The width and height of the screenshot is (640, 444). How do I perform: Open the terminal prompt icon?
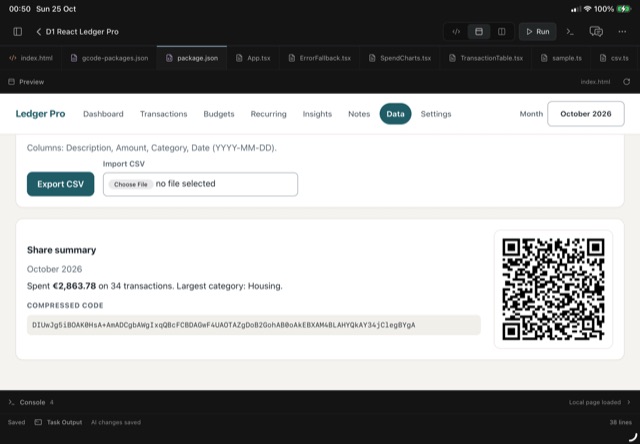pos(570,32)
